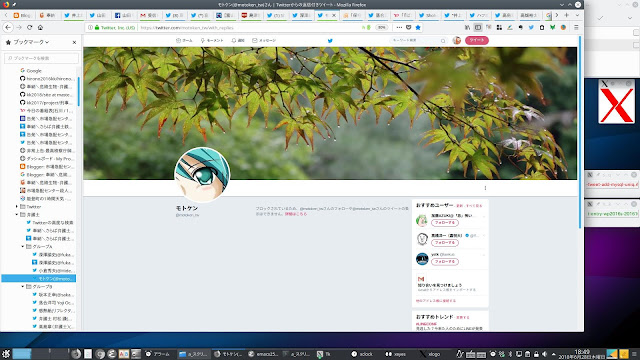Open the Firefox home page icon
Viewport: 640px width, 360px height.
pyautogui.click(x=40, y=27)
